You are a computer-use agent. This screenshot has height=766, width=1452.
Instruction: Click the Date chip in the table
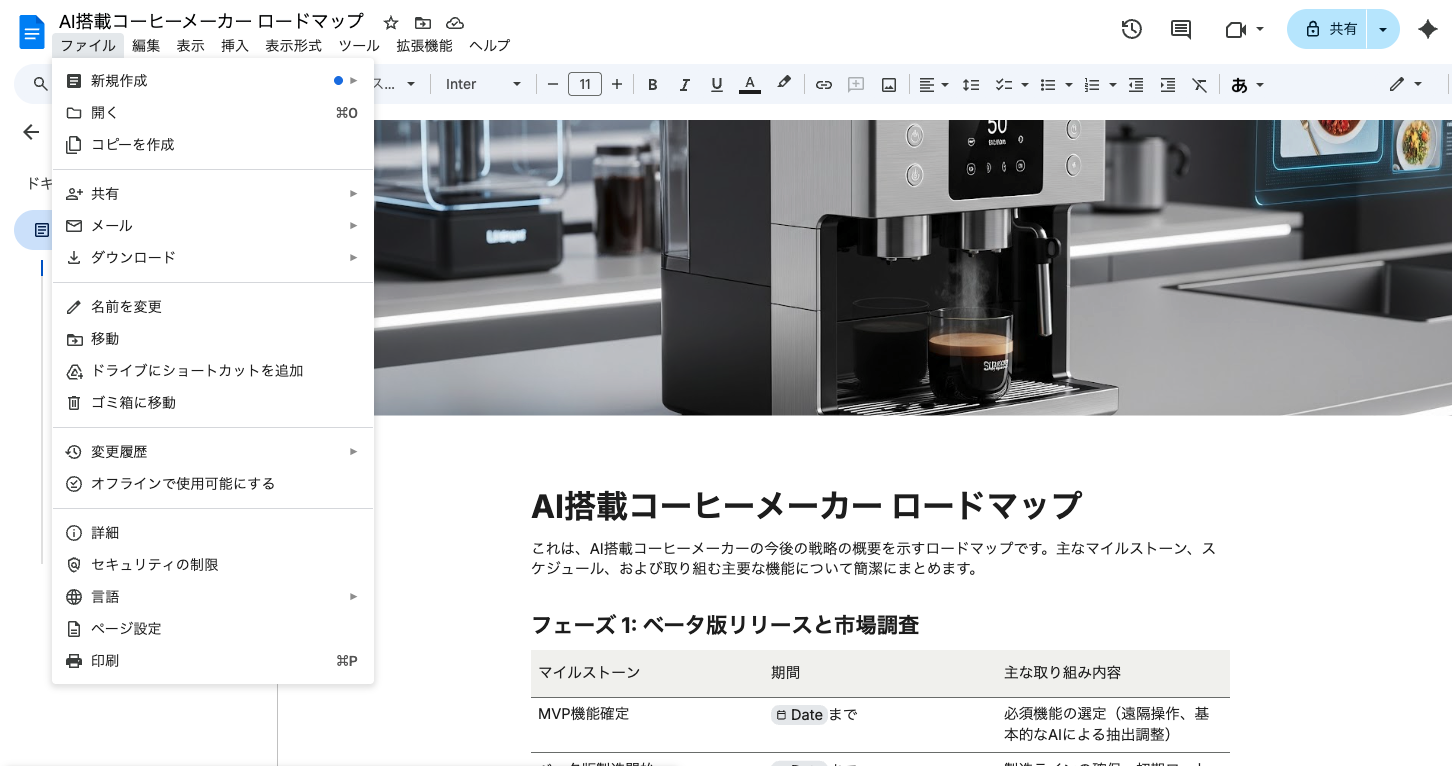tap(798, 714)
